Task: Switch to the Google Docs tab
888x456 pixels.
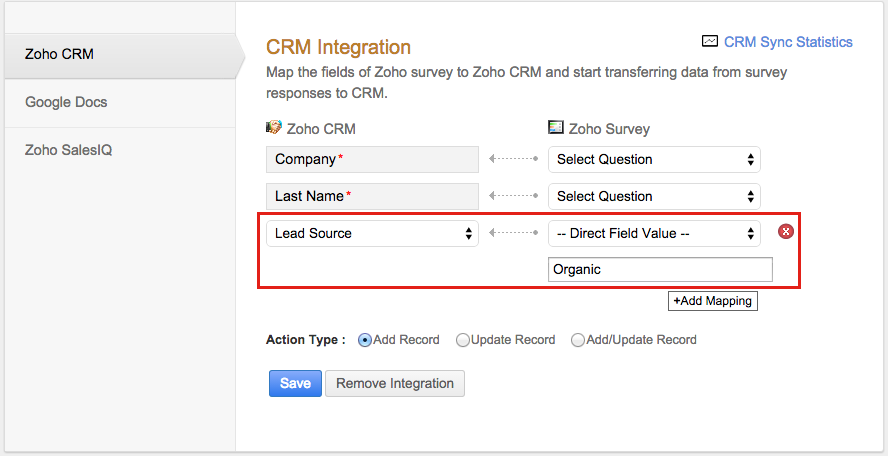Action: pos(66,102)
